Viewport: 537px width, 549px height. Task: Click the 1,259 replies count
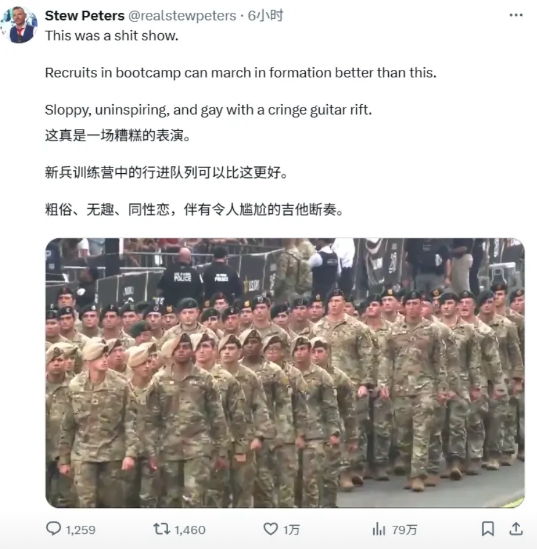pyautogui.click(x=81, y=530)
